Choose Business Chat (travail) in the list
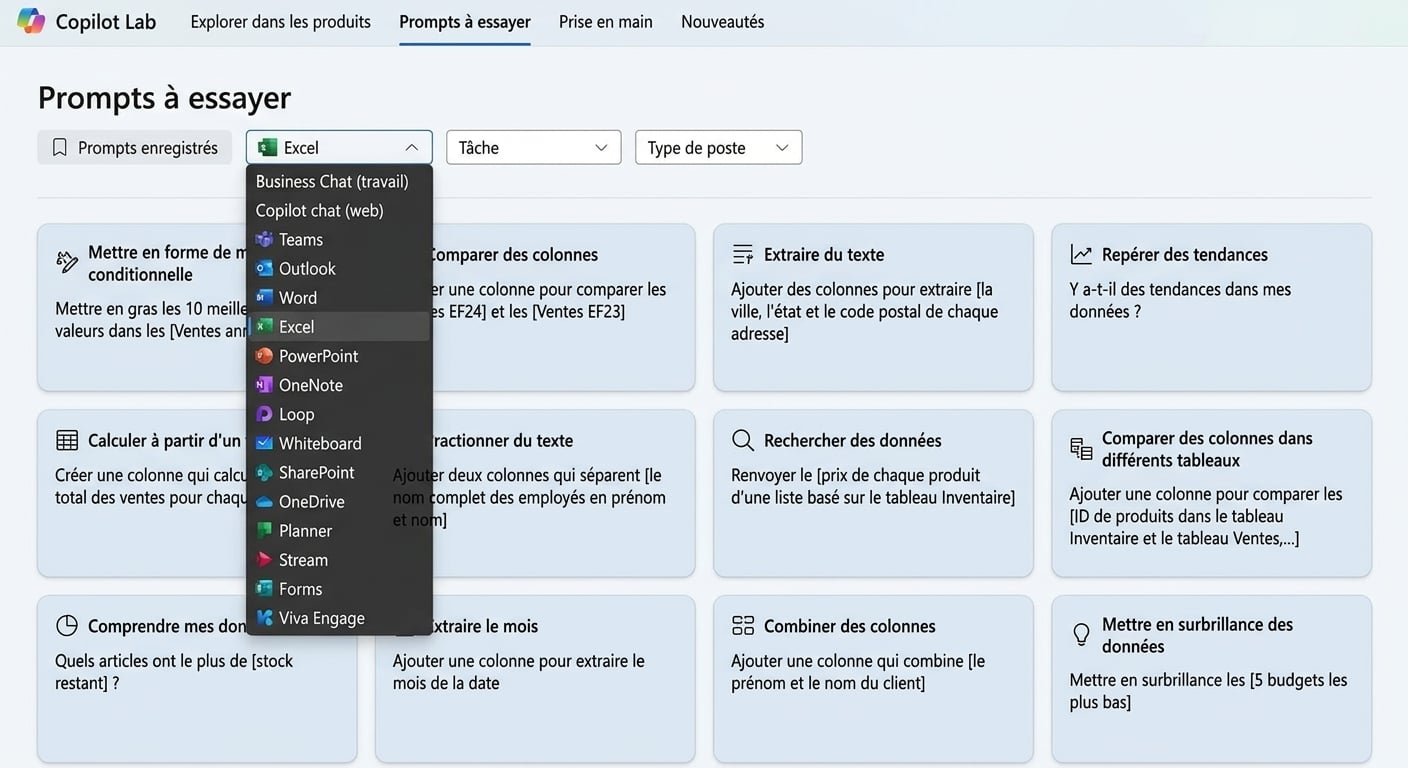The width and height of the screenshot is (1408, 768). click(x=339, y=181)
